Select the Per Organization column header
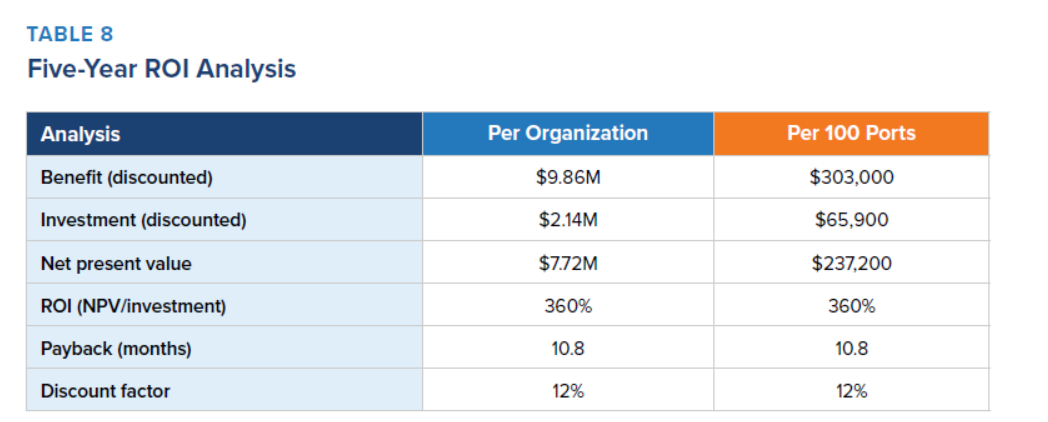1048x422 pixels. 567,133
